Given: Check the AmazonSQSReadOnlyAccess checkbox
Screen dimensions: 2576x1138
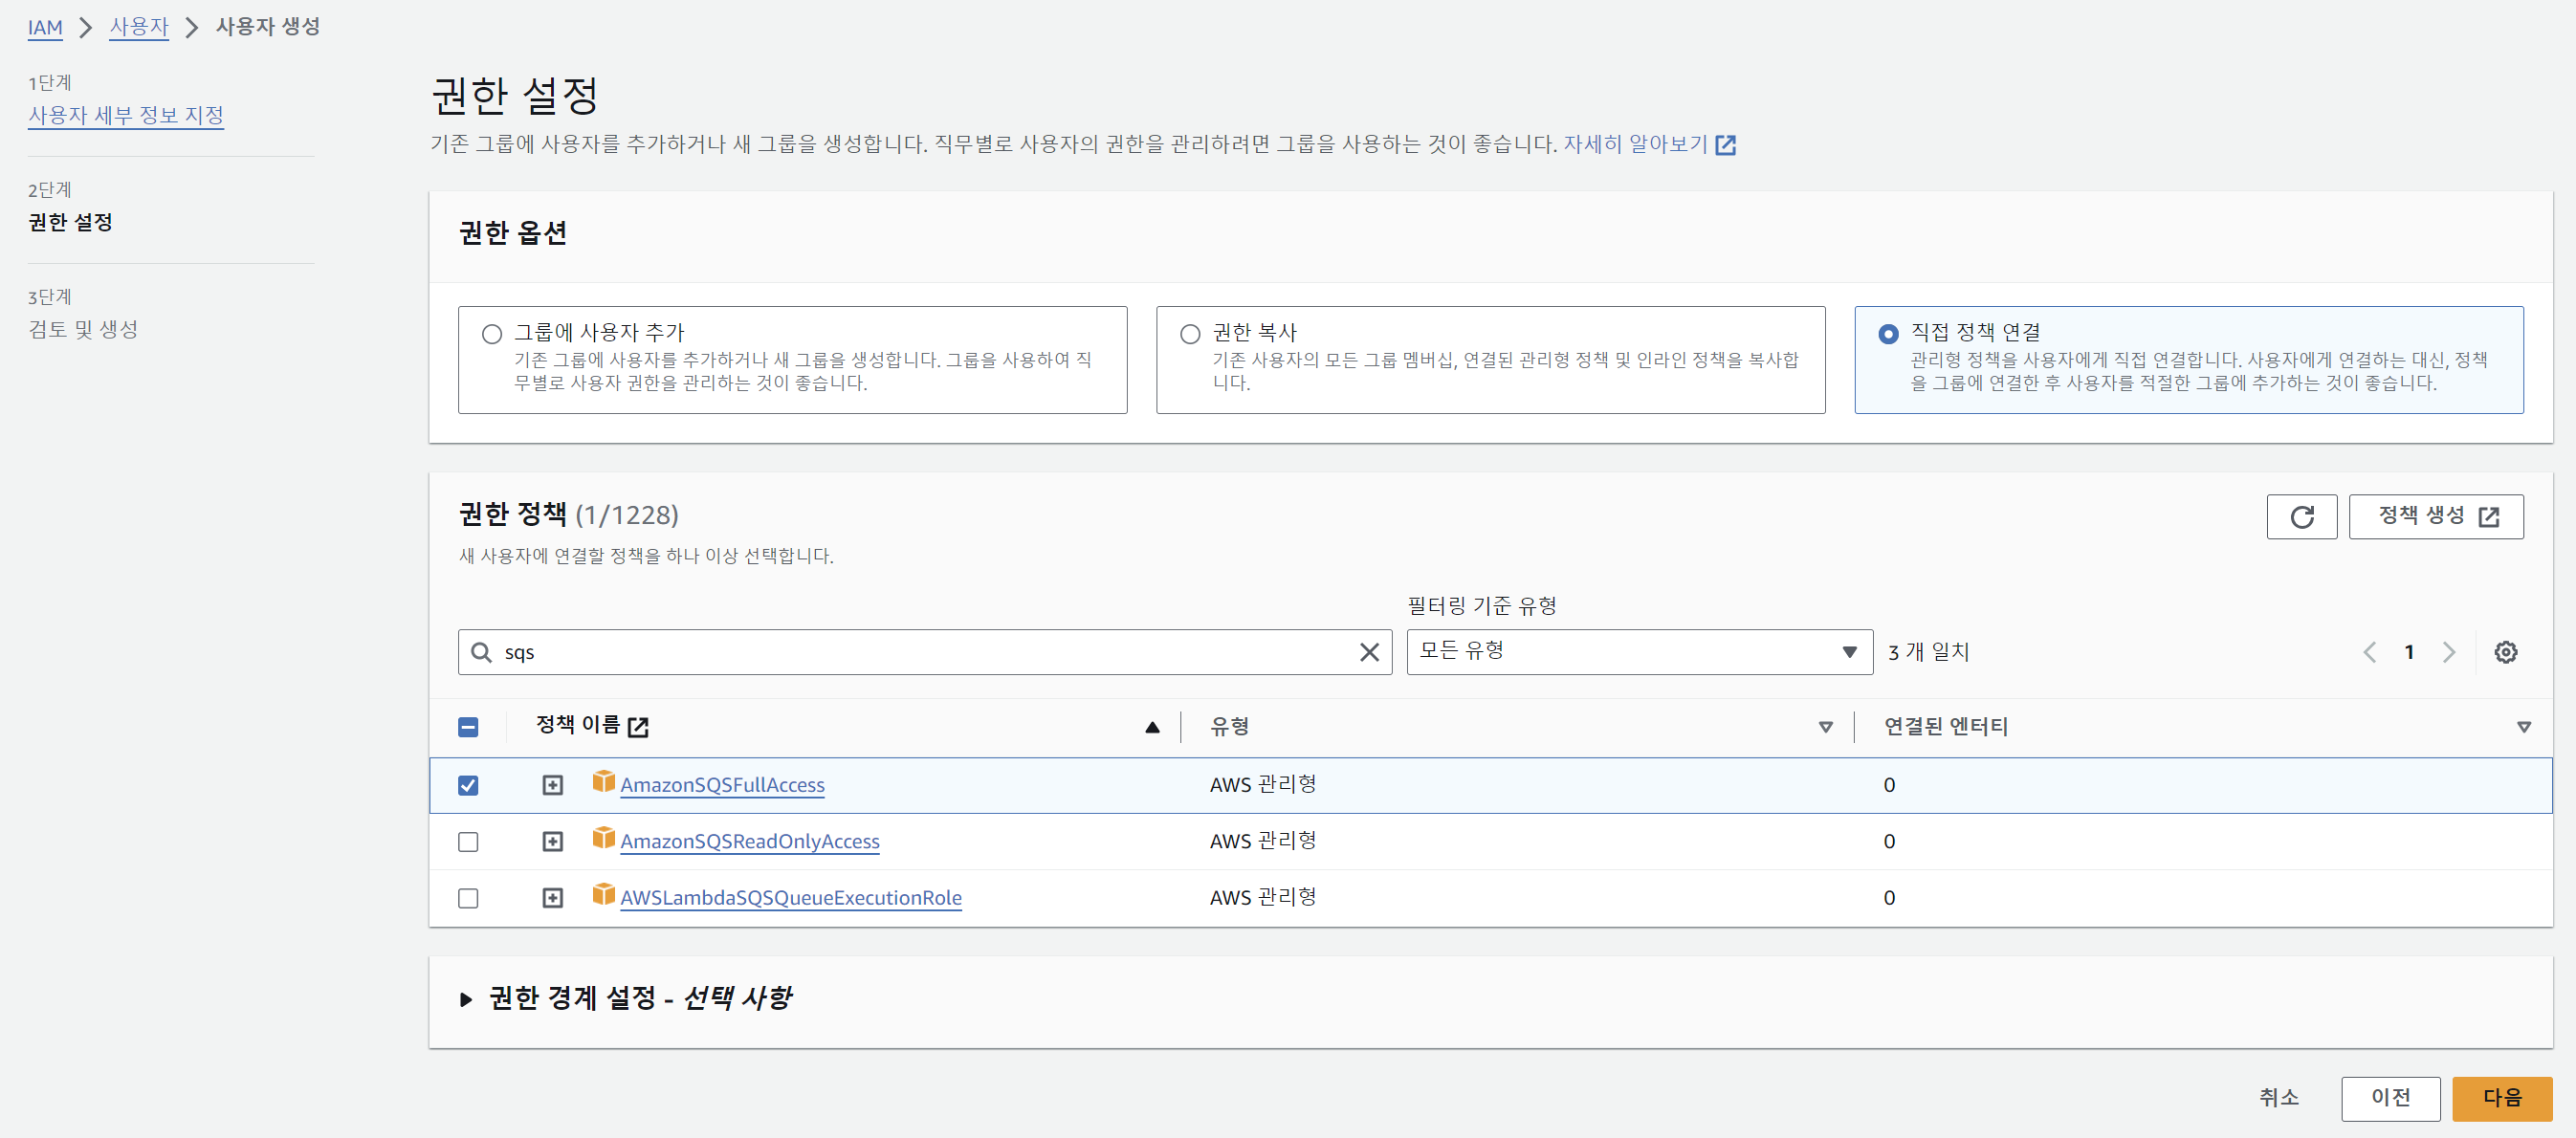Looking at the screenshot, I should pyautogui.click(x=468, y=842).
